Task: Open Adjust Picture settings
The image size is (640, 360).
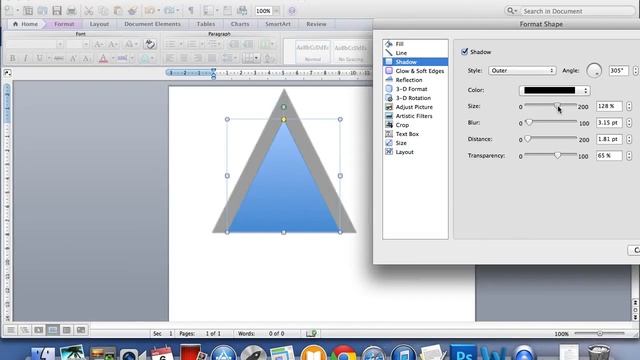Action: pyautogui.click(x=415, y=107)
